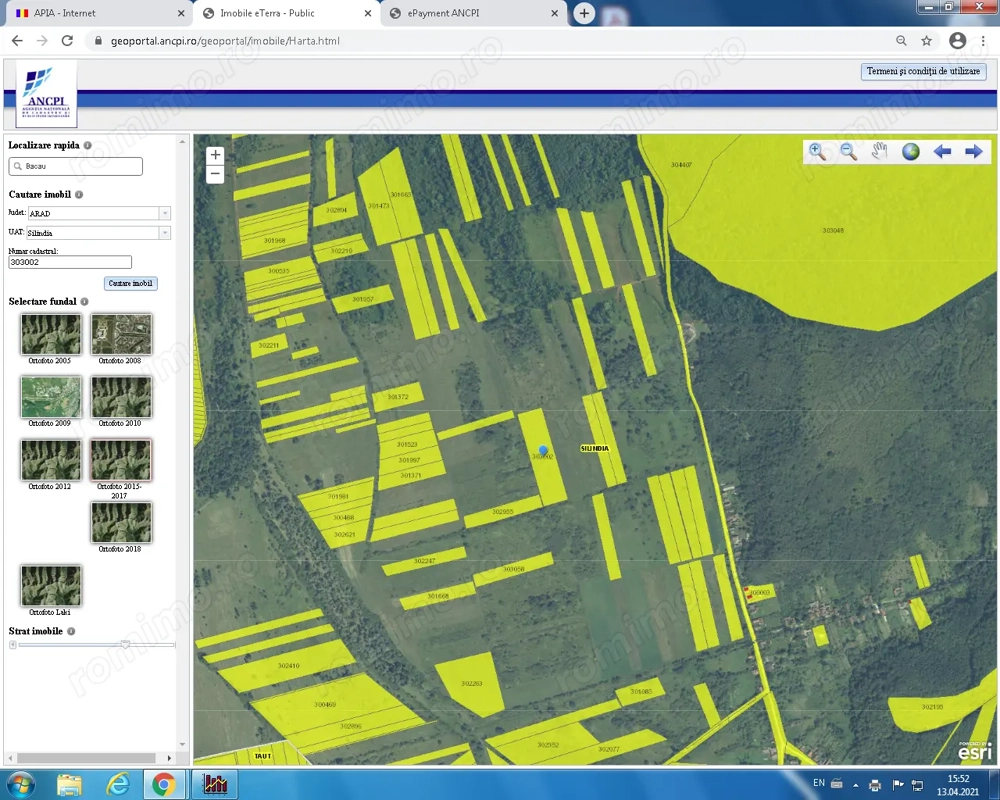Select the Ortofoto 2009 basemap thumbnail
This screenshot has width=1000, height=800.
point(51,397)
